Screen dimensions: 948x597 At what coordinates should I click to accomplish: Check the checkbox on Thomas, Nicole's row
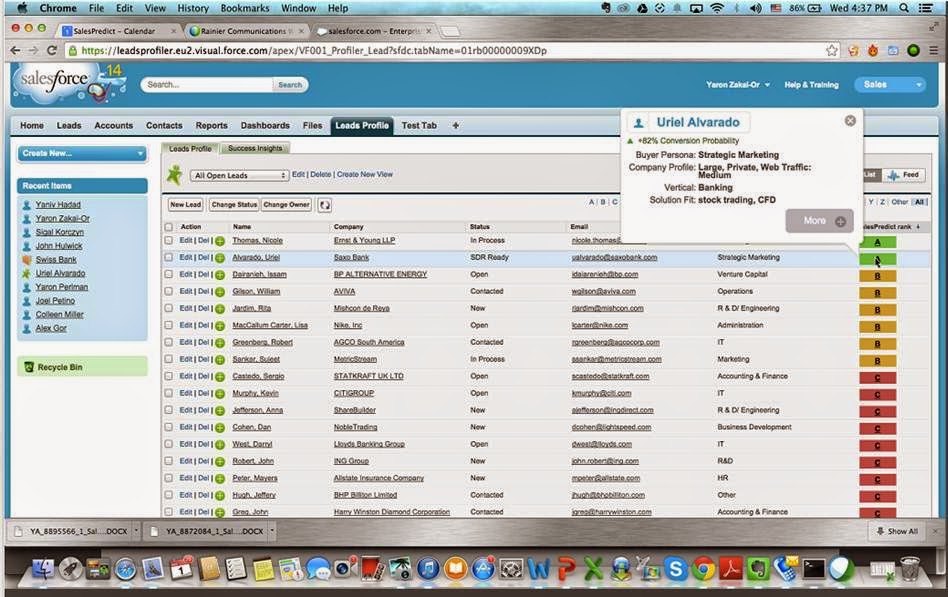tap(168, 241)
